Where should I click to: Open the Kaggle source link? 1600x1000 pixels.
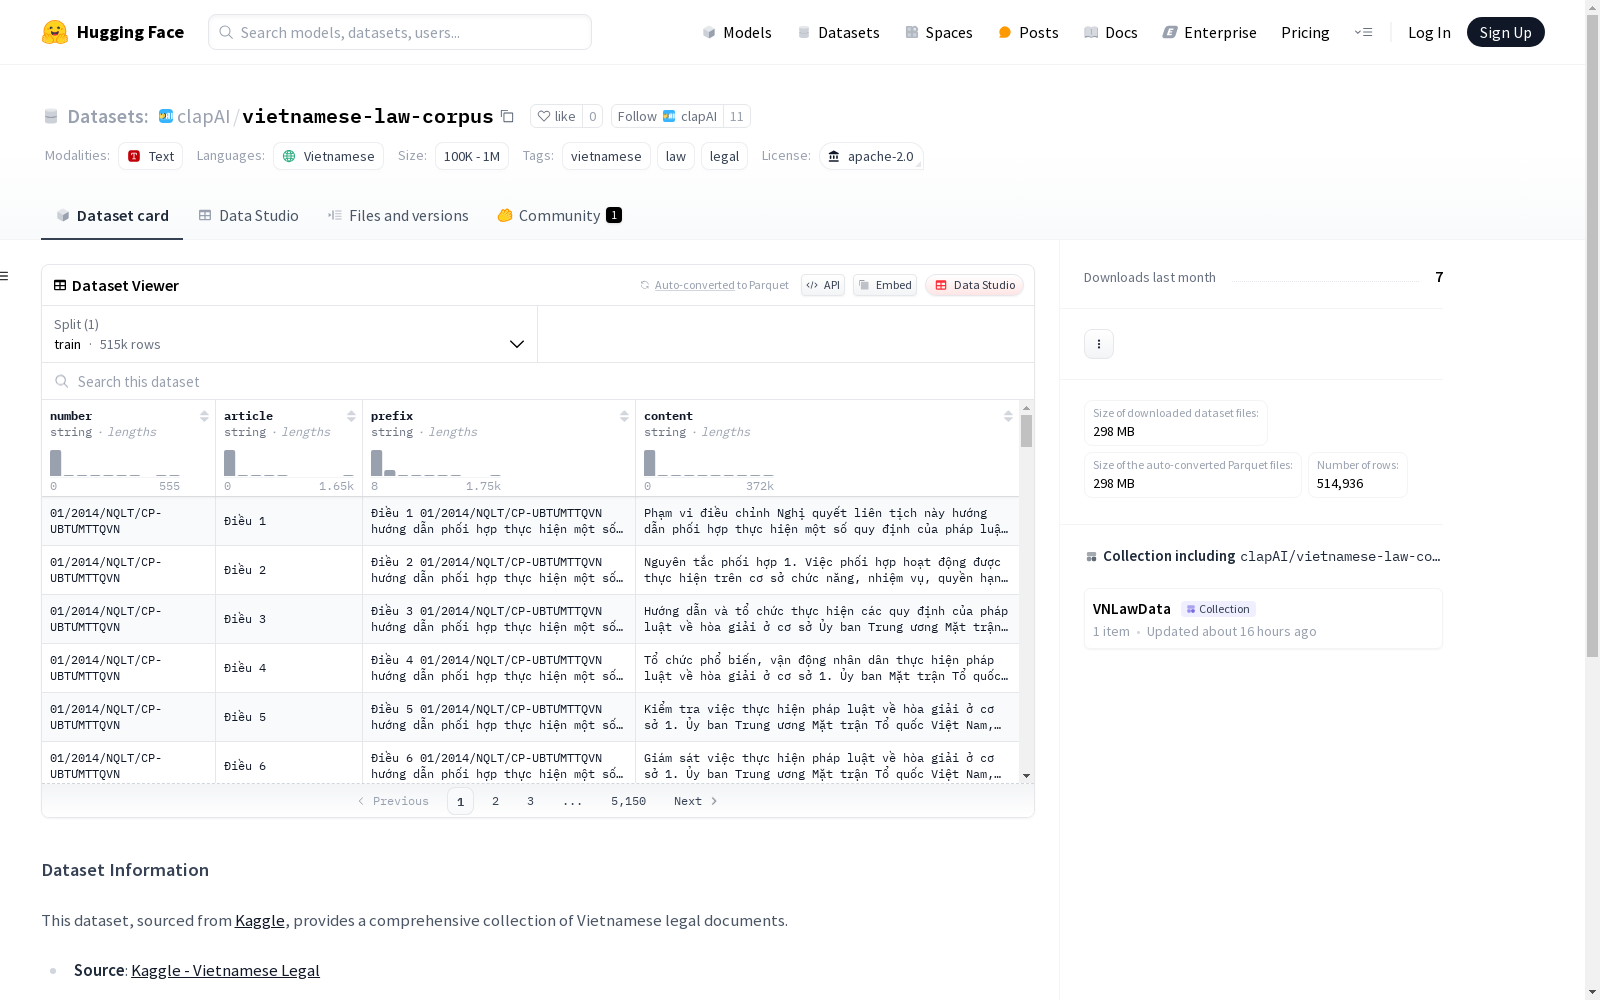pyautogui.click(x=260, y=920)
